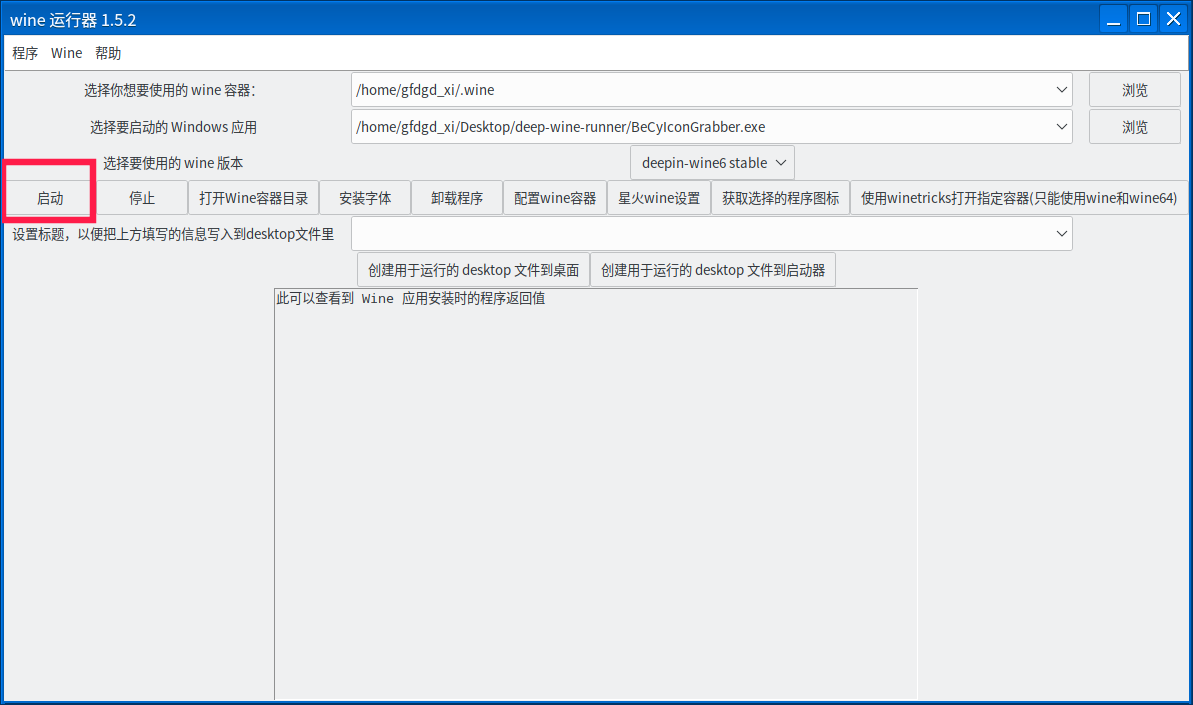This screenshot has width=1193, height=705.
Task: Click 使用winetricks打开指定容器 button
Action: [1019, 198]
